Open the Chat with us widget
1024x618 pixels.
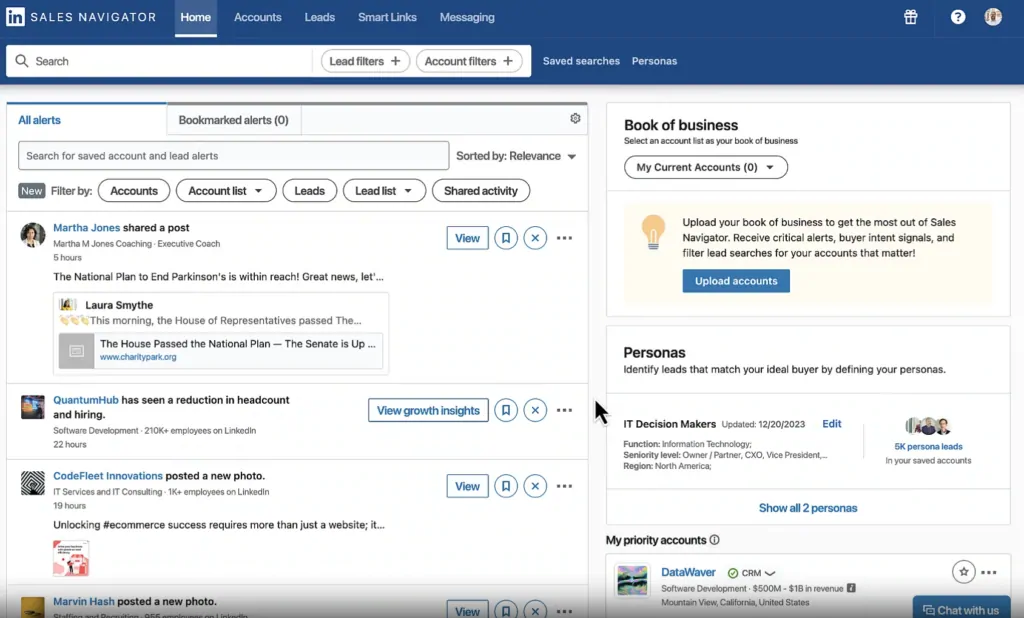click(961, 609)
